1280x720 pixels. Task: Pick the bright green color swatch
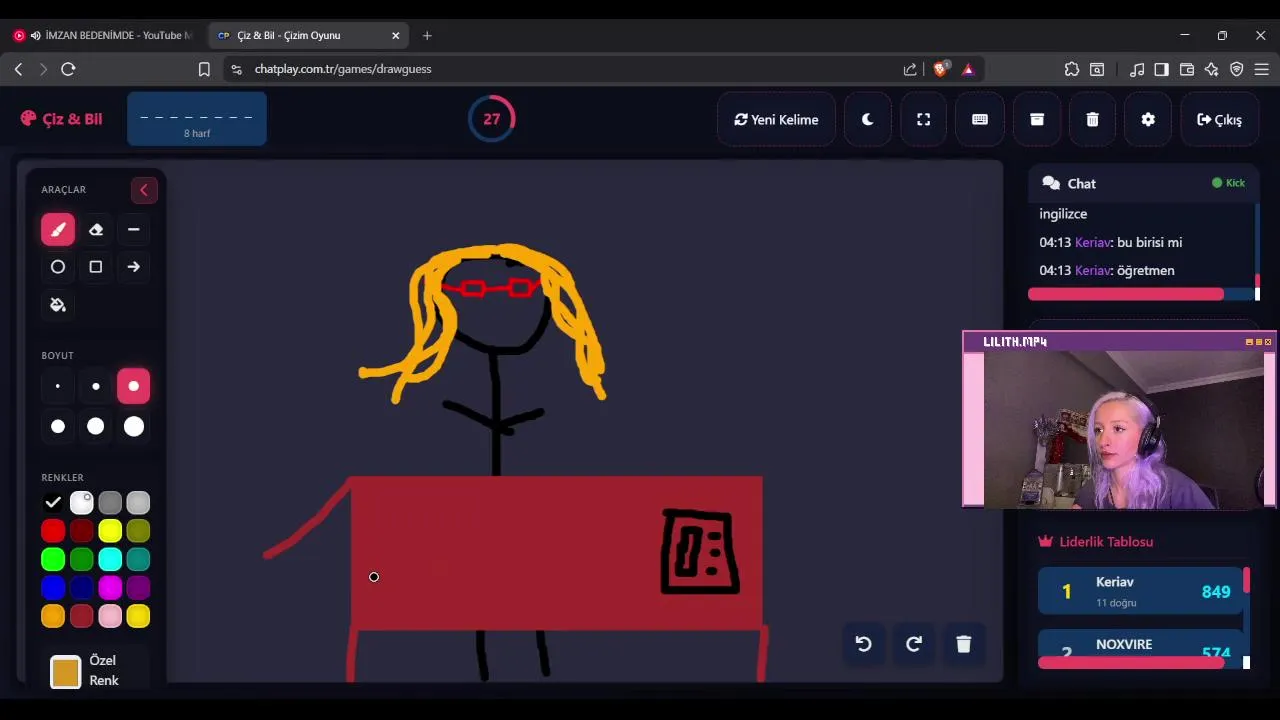point(53,559)
